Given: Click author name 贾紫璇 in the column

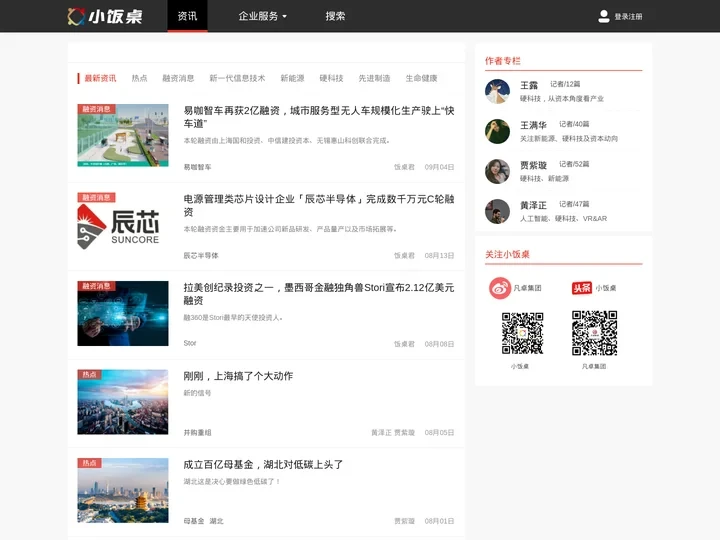Looking at the screenshot, I should pos(533,165).
